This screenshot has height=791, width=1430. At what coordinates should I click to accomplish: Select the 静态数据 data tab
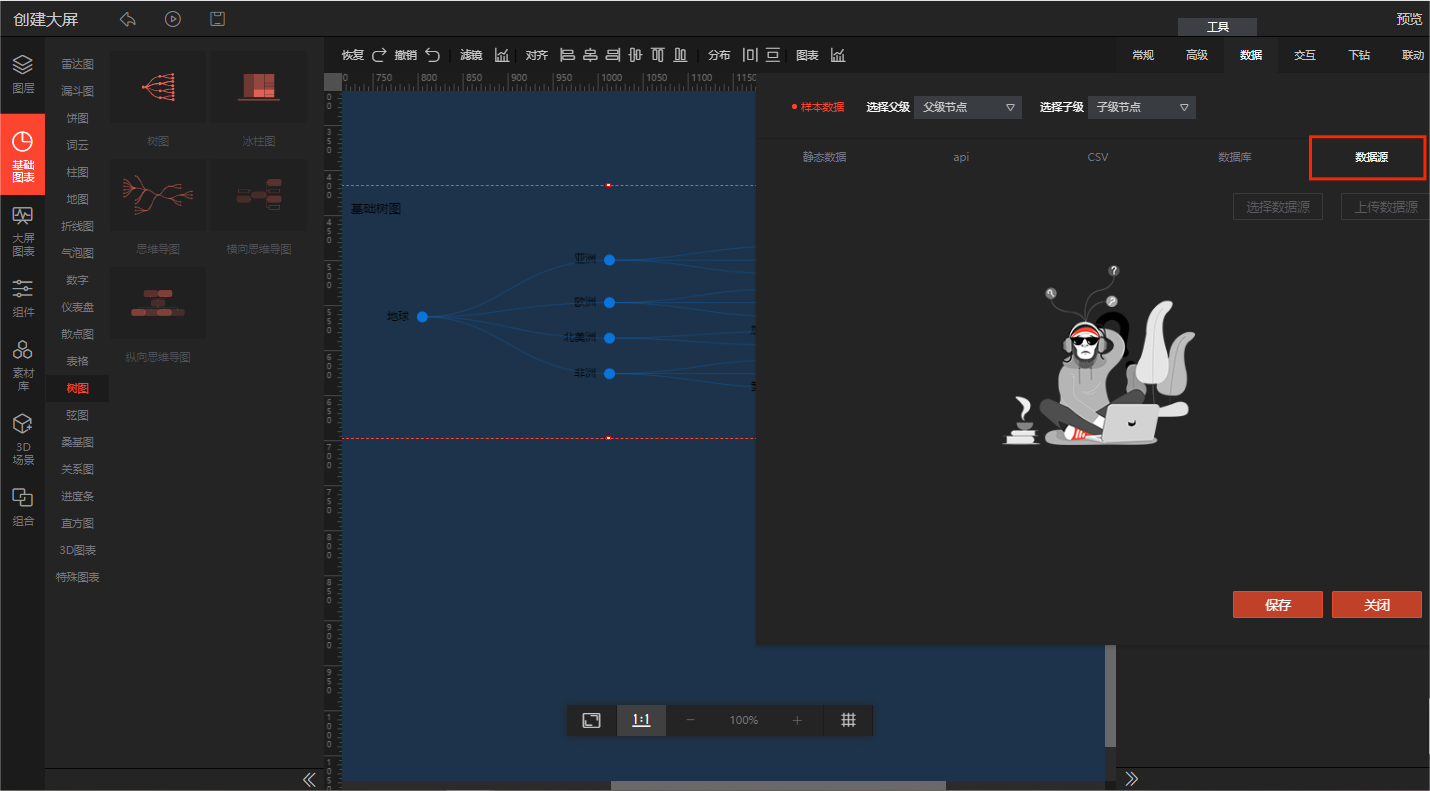click(824, 157)
